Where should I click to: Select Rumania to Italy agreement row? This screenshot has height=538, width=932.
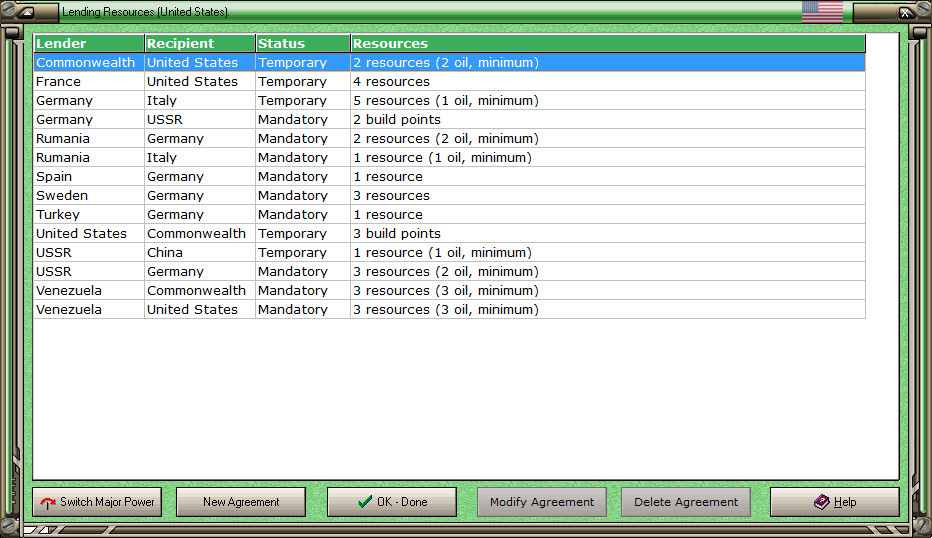(449, 158)
